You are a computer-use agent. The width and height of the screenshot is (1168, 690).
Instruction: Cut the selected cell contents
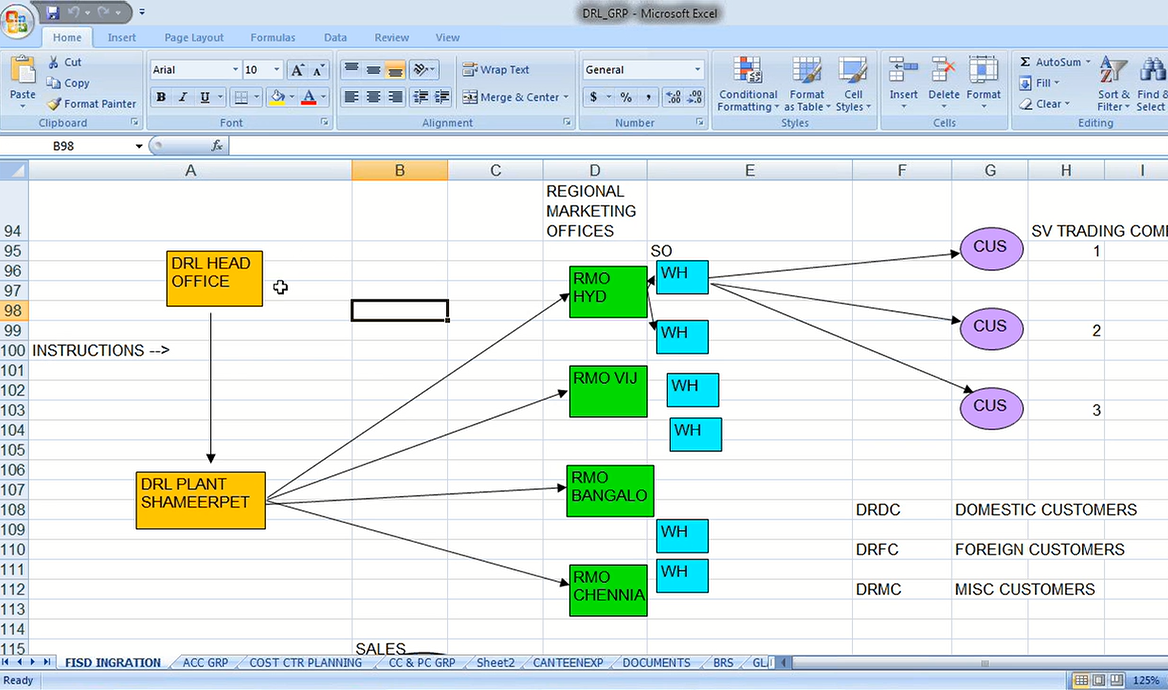pos(65,62)
